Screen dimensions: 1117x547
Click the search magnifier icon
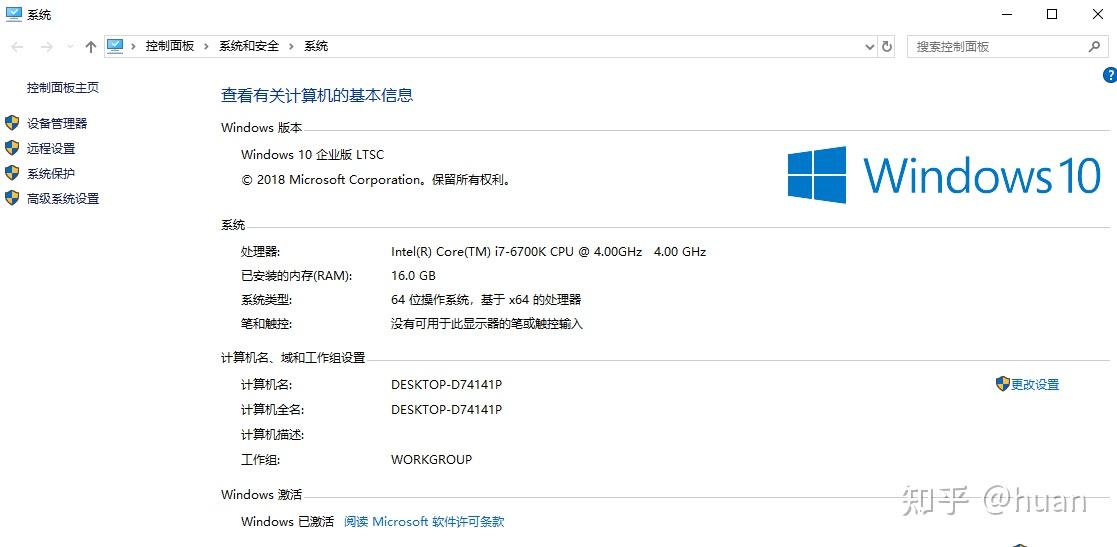point(1094,46)
